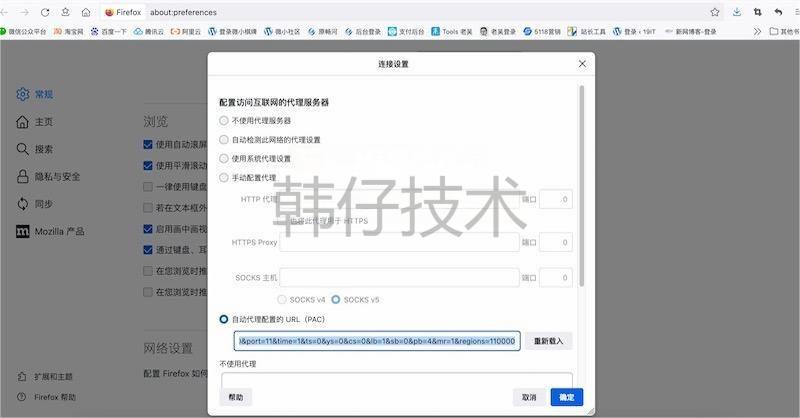Open the downloads panel
Screen dimensions: 800x418
point(737,12)
